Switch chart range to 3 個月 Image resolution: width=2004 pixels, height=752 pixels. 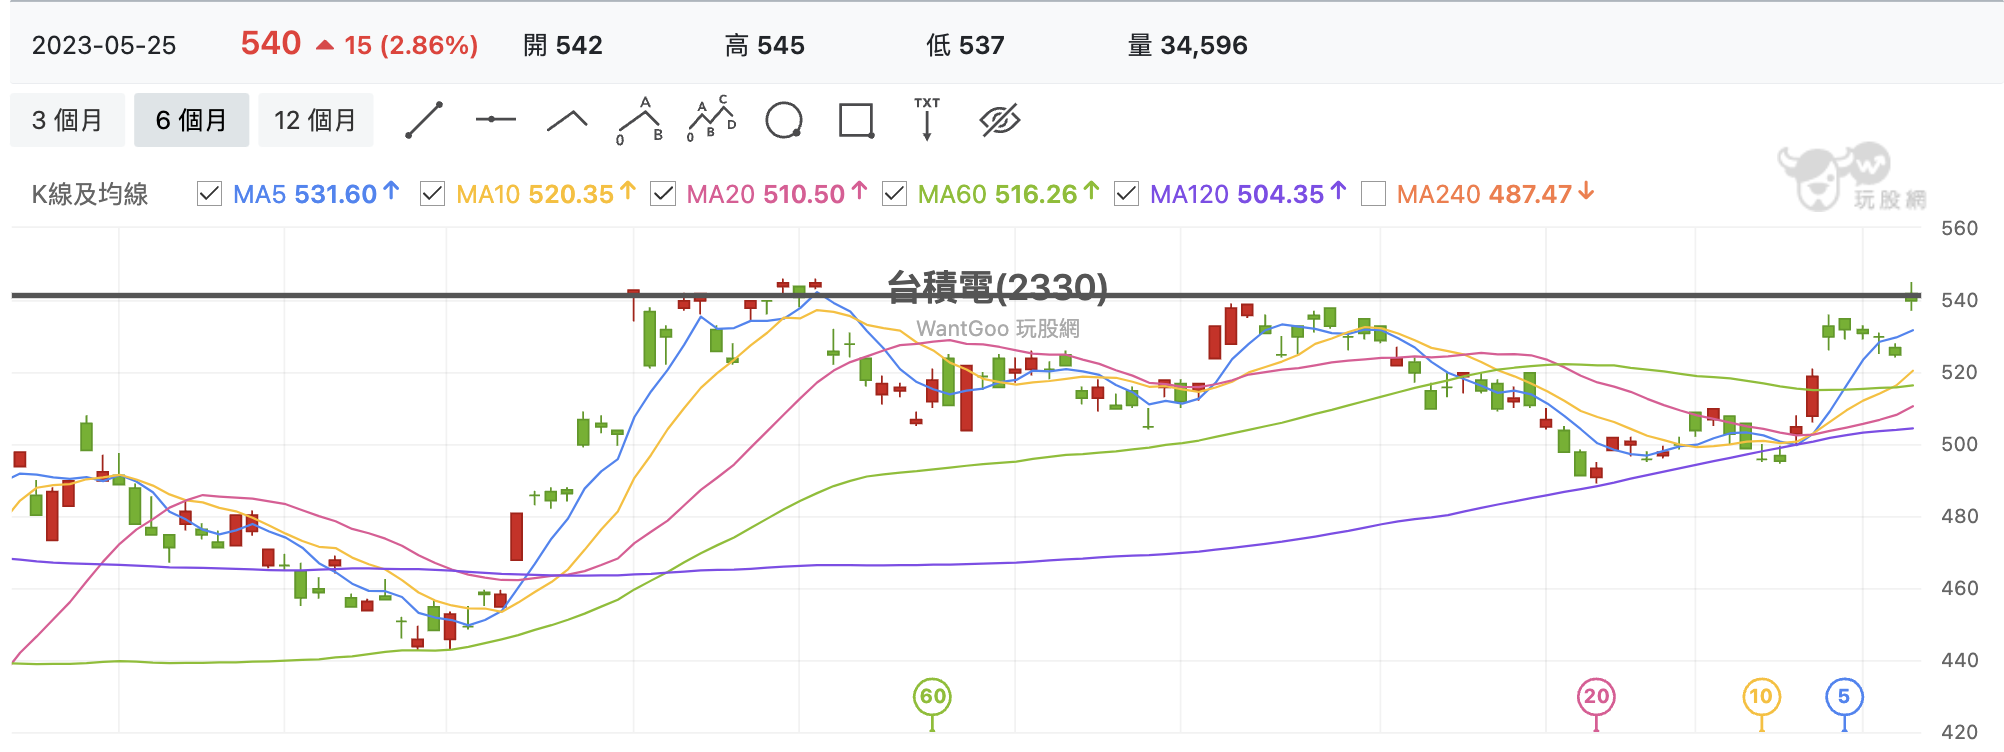(67, 120)
